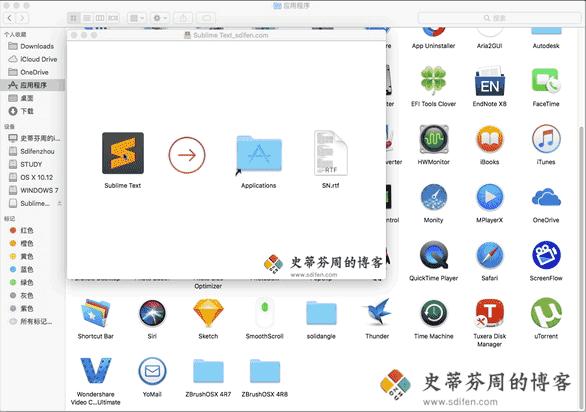Launch HWMonitor

point(434,139)
